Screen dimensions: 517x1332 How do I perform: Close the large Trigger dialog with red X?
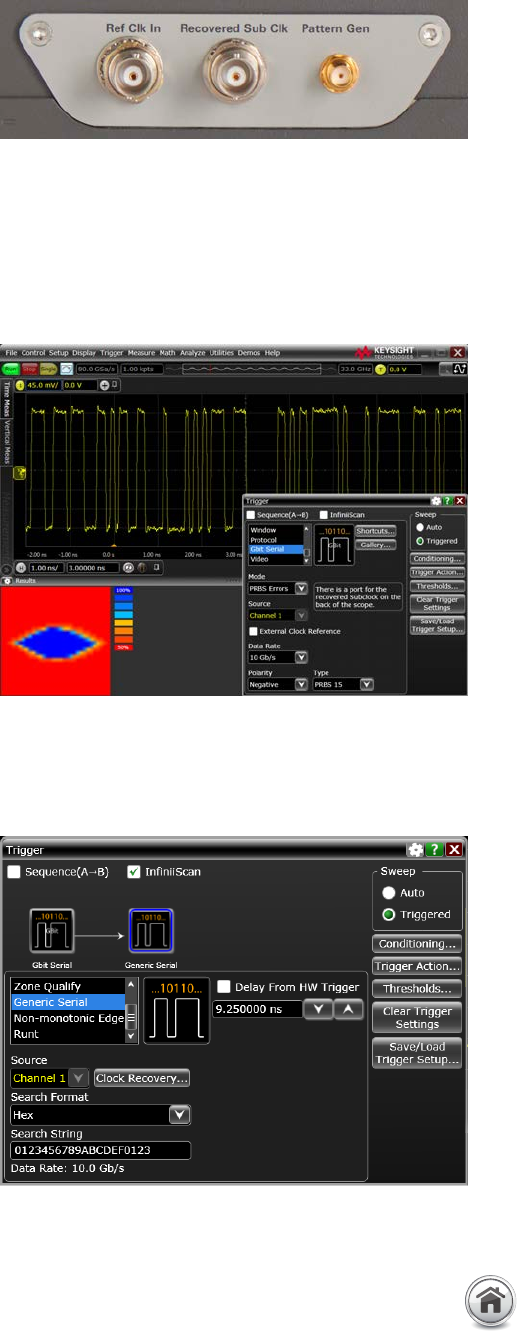(x=456, y=849)
